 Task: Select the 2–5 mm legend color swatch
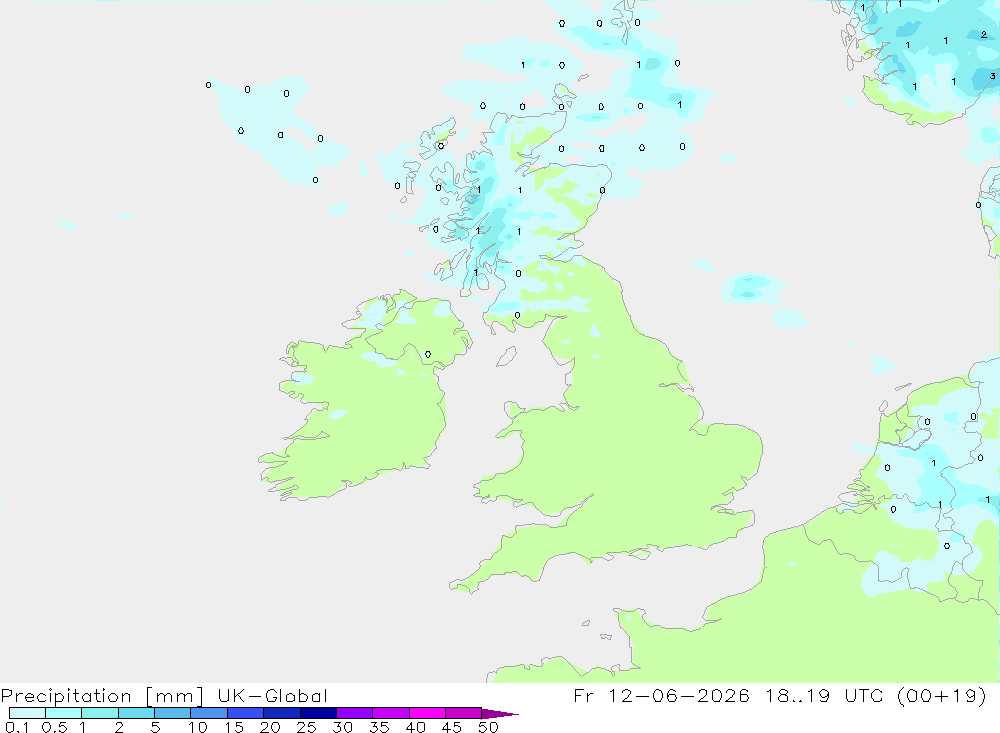136,713
